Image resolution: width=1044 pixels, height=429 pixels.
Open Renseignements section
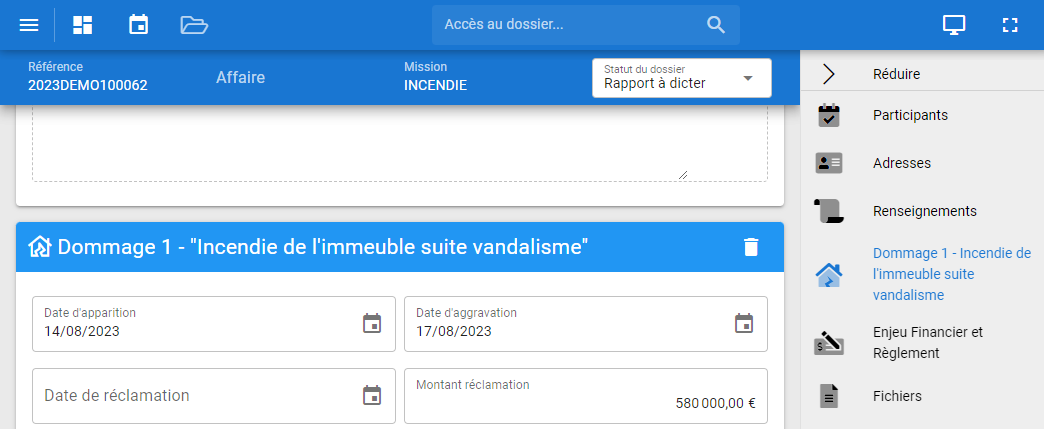coord(924,211)
